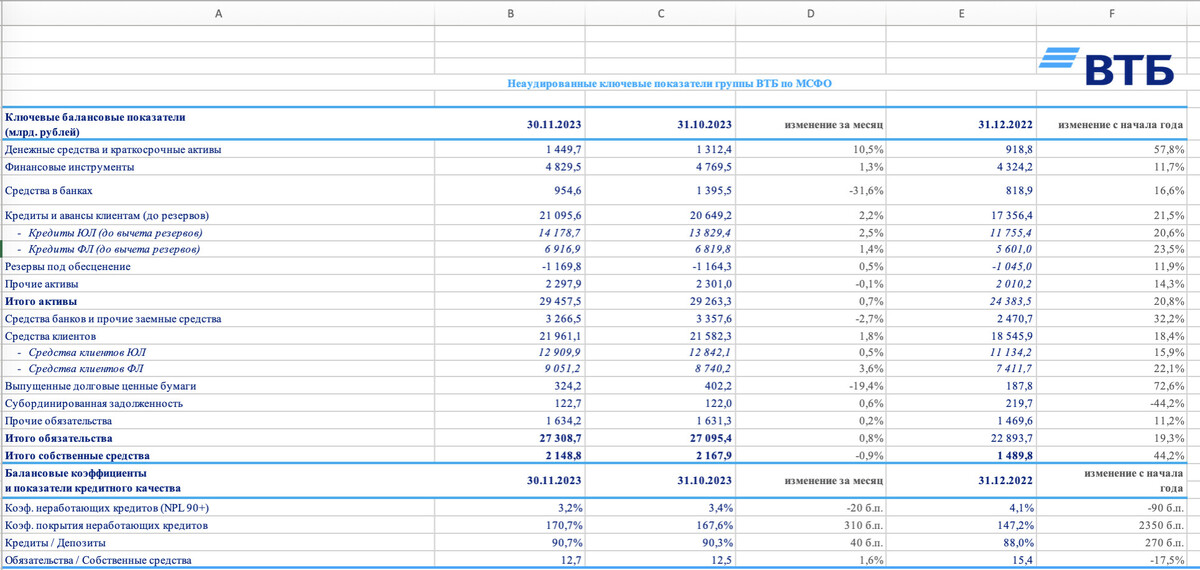Select the 'Прочие активы' row label
The image size is (1200, 570).
42,284
